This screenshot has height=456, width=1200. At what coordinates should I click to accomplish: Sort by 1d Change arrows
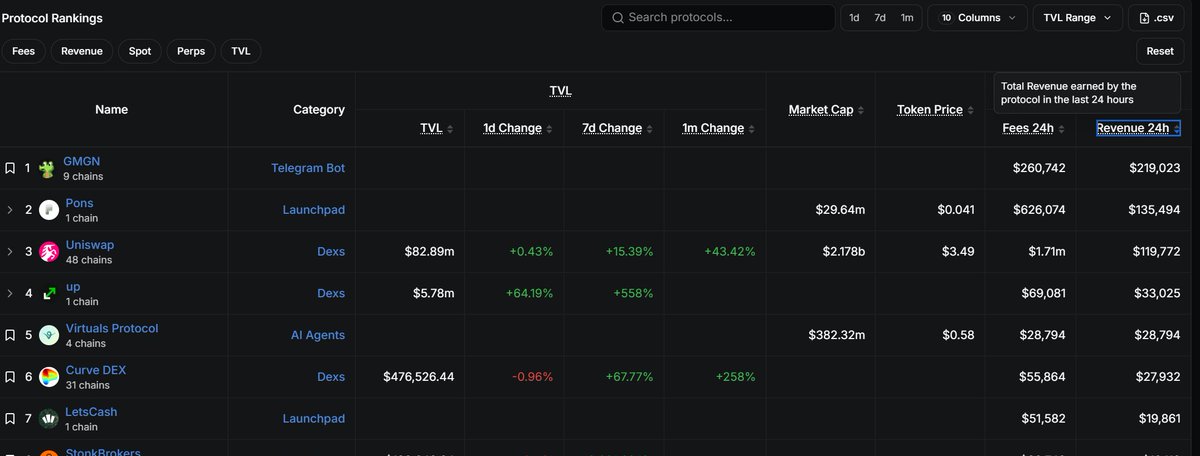550,128
